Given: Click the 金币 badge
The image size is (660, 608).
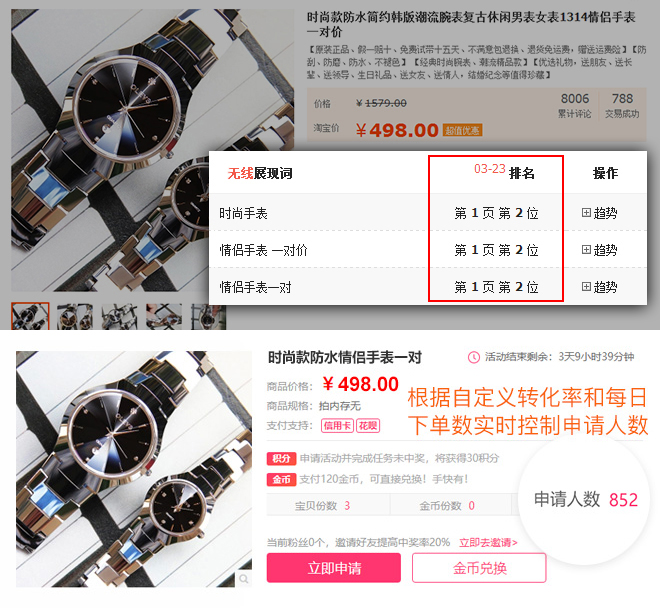Looking at the screenshot, I should pyautogui.click(x=282, y=480).
